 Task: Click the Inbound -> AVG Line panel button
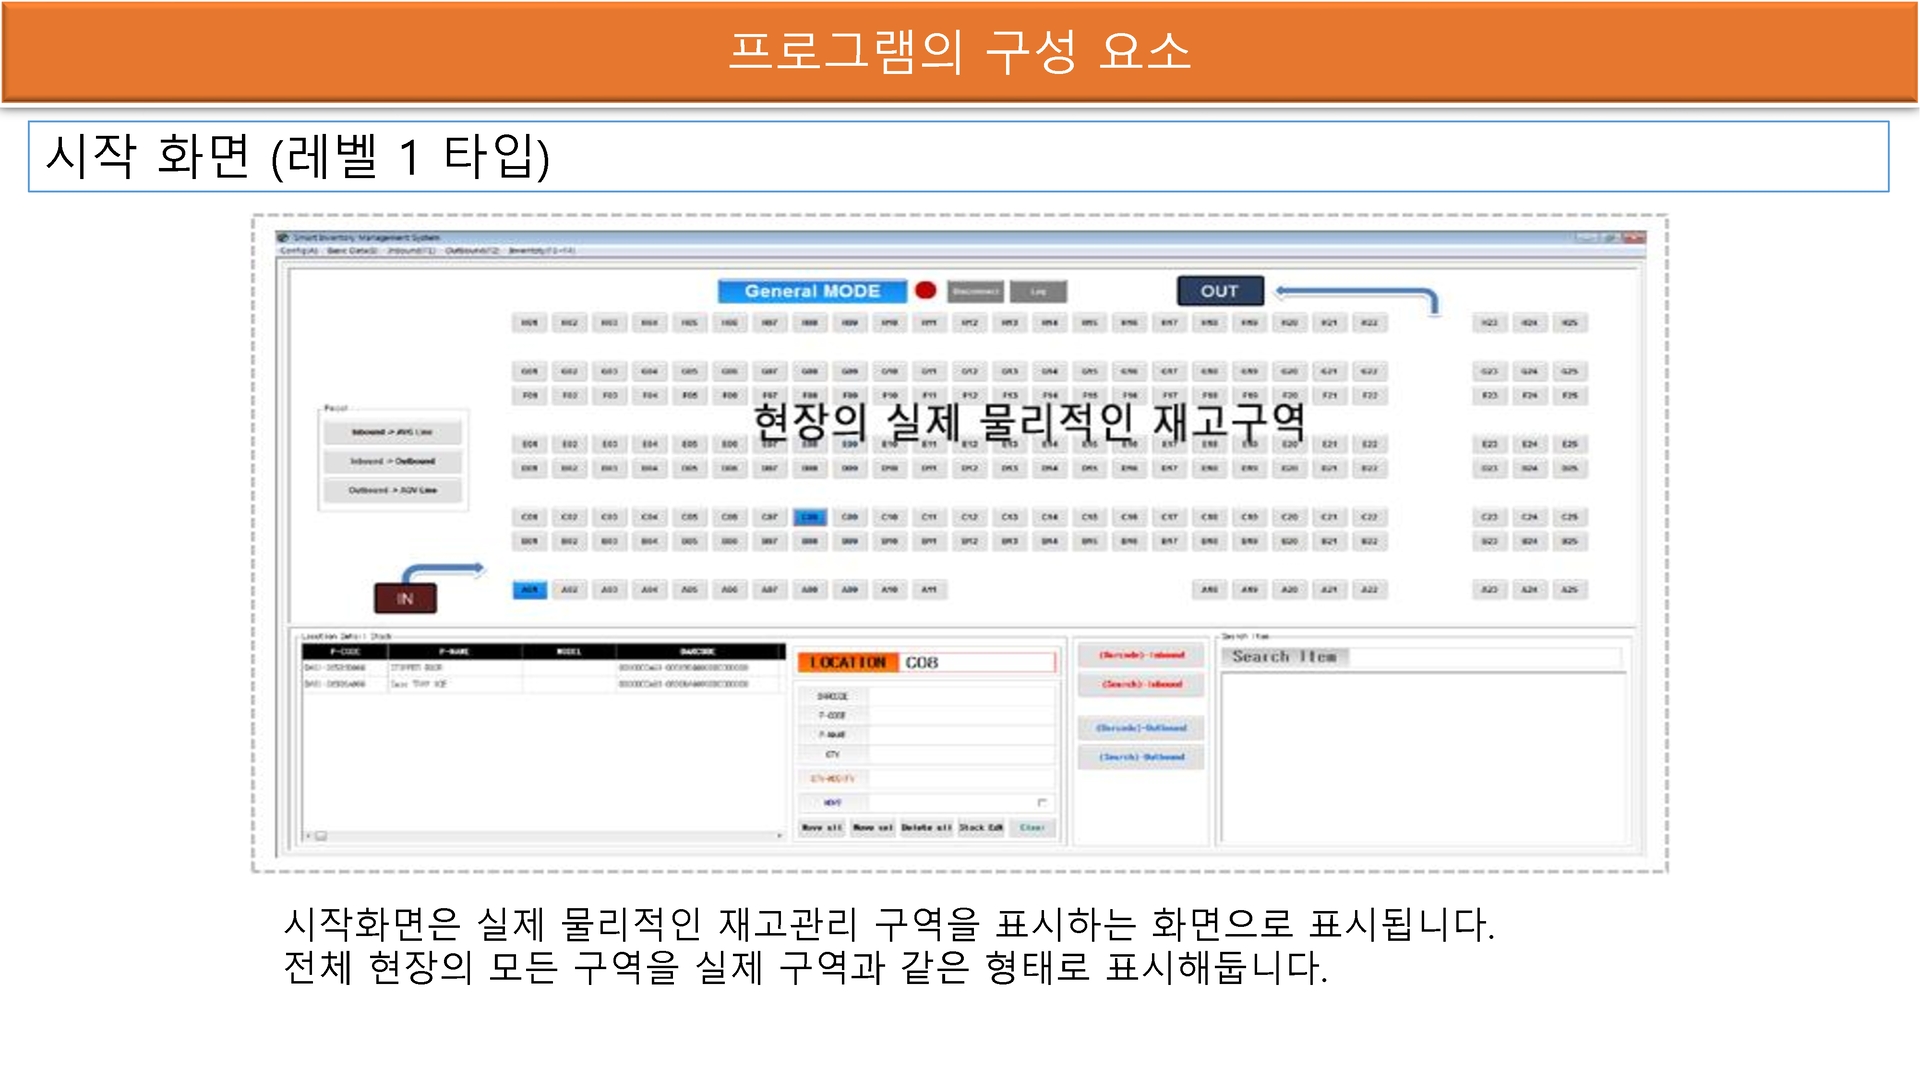(392, 432)
